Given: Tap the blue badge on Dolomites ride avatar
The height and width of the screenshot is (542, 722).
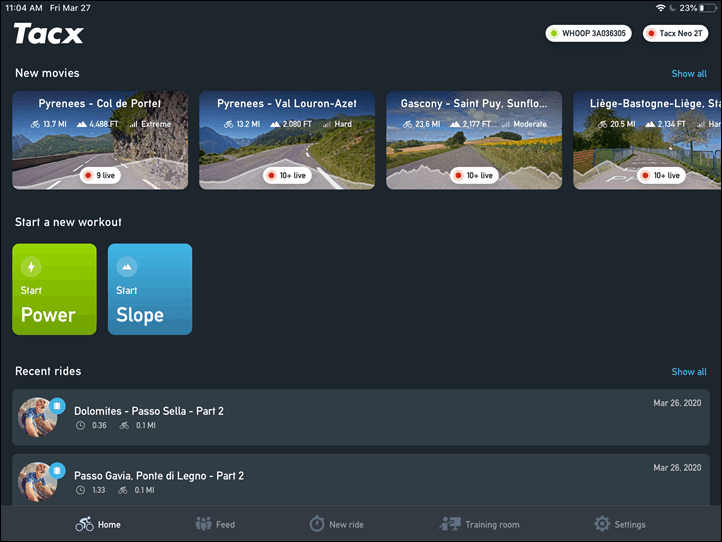Looking at the screenshot, I should [x=57, y=406].
